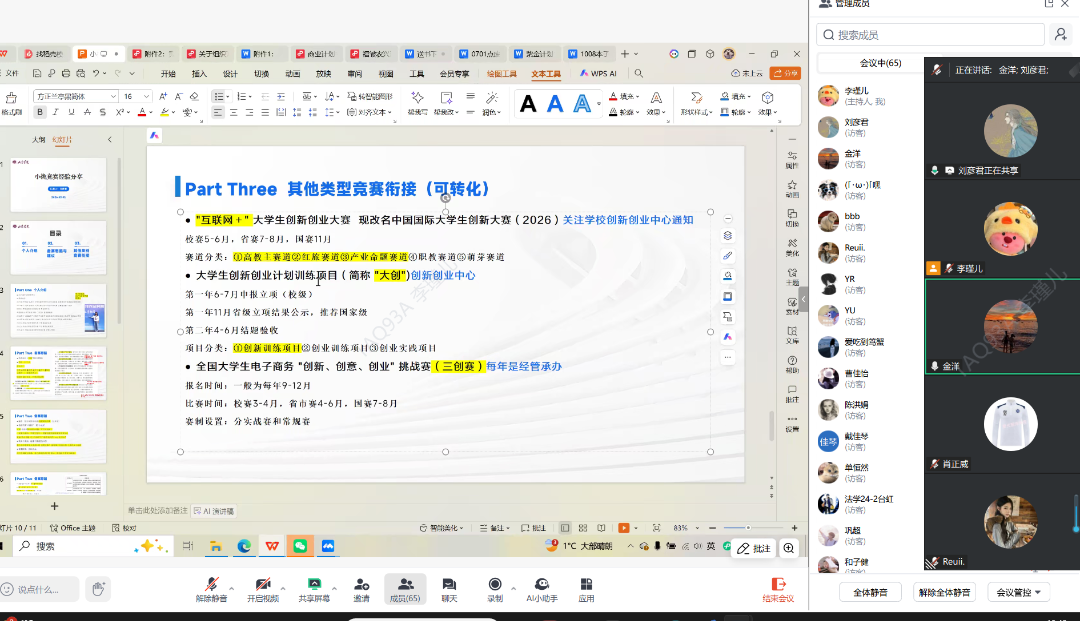Viewport: 1080px width, 621px height.
Task: Click the 格式刷 format painter icon
Action: 11,98
